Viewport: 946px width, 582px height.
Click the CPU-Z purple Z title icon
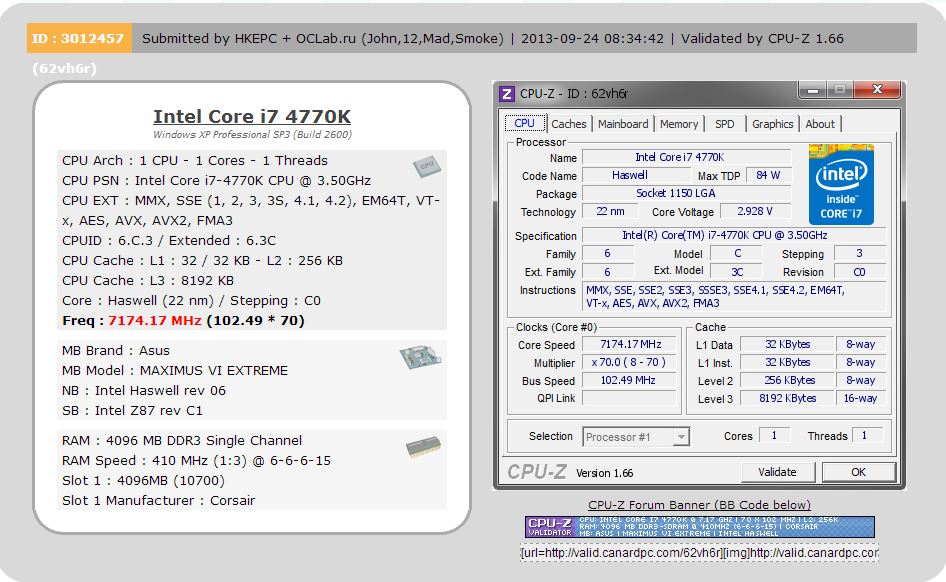[507, 93]
